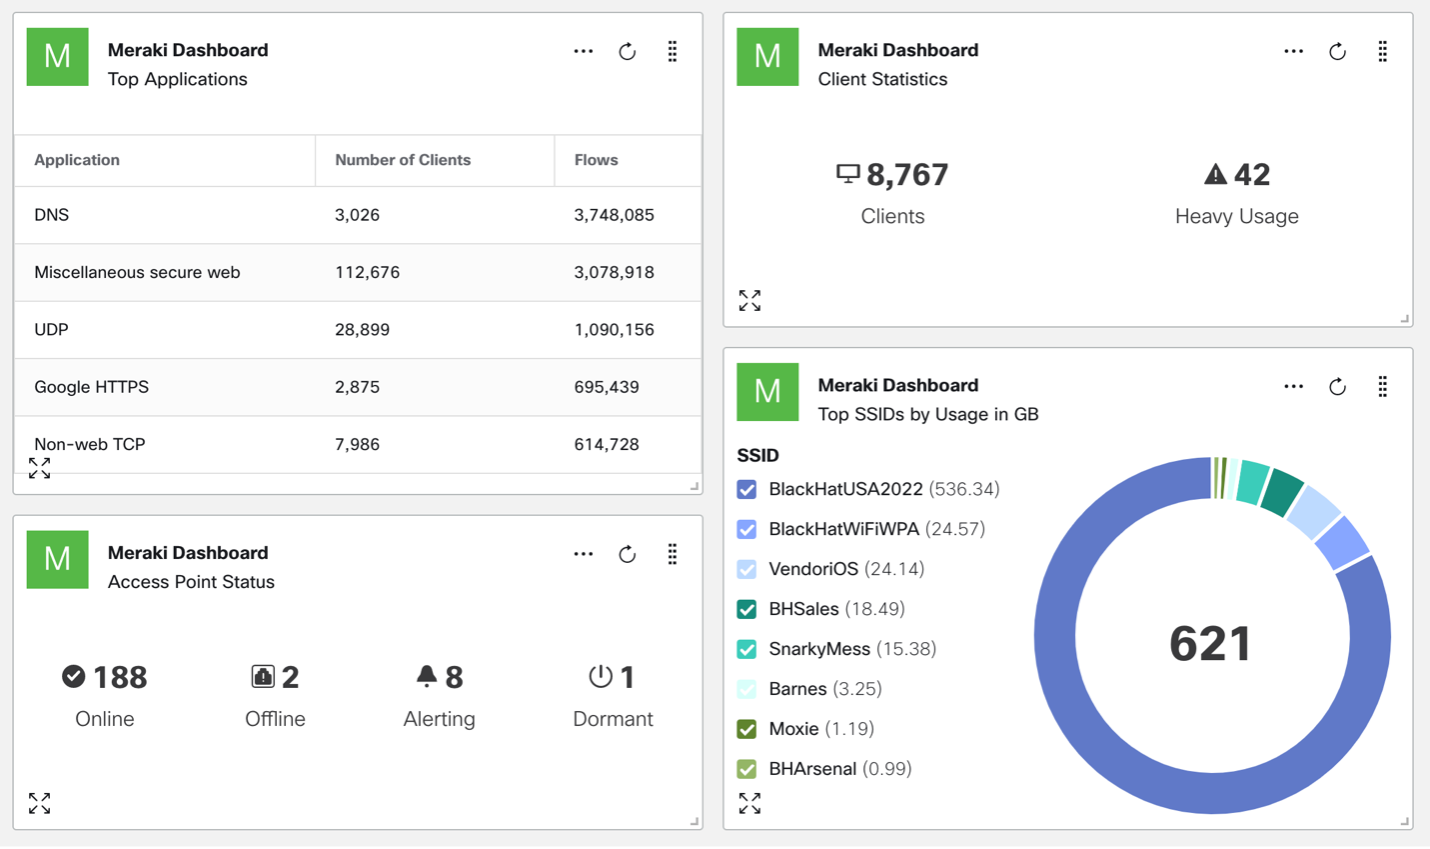Expand the Top Applications widget to fullscreen
Screen dimensions: 1430x849
(x=39, y=468)
